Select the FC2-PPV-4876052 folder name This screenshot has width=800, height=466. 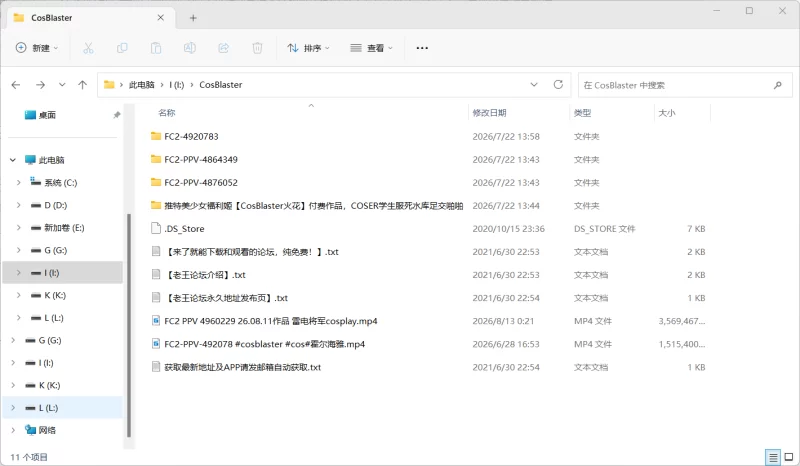(x=201, y=182)
